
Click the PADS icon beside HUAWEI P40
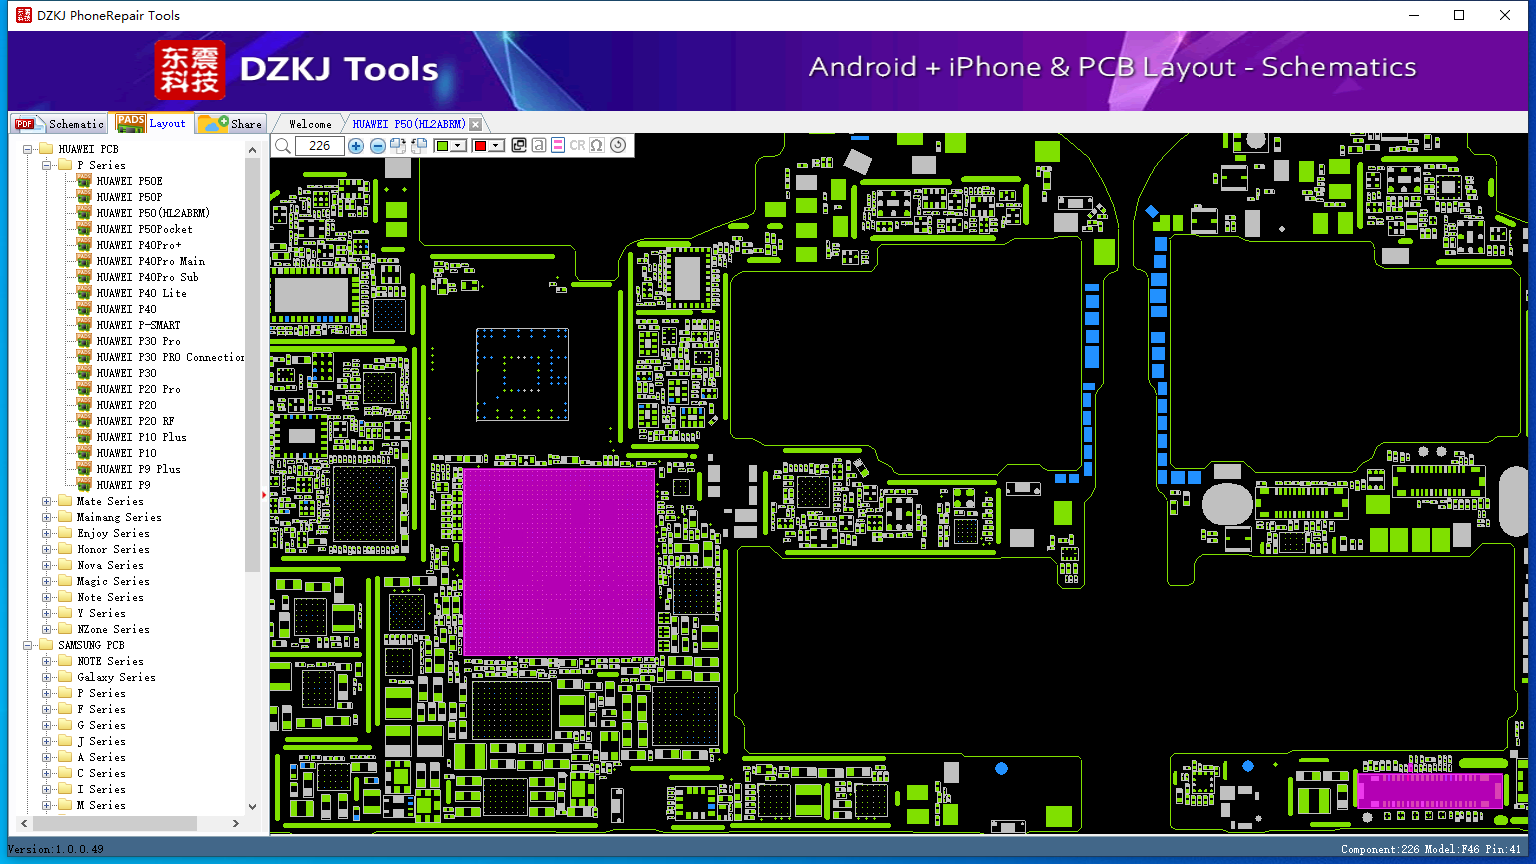coord(84,309)
